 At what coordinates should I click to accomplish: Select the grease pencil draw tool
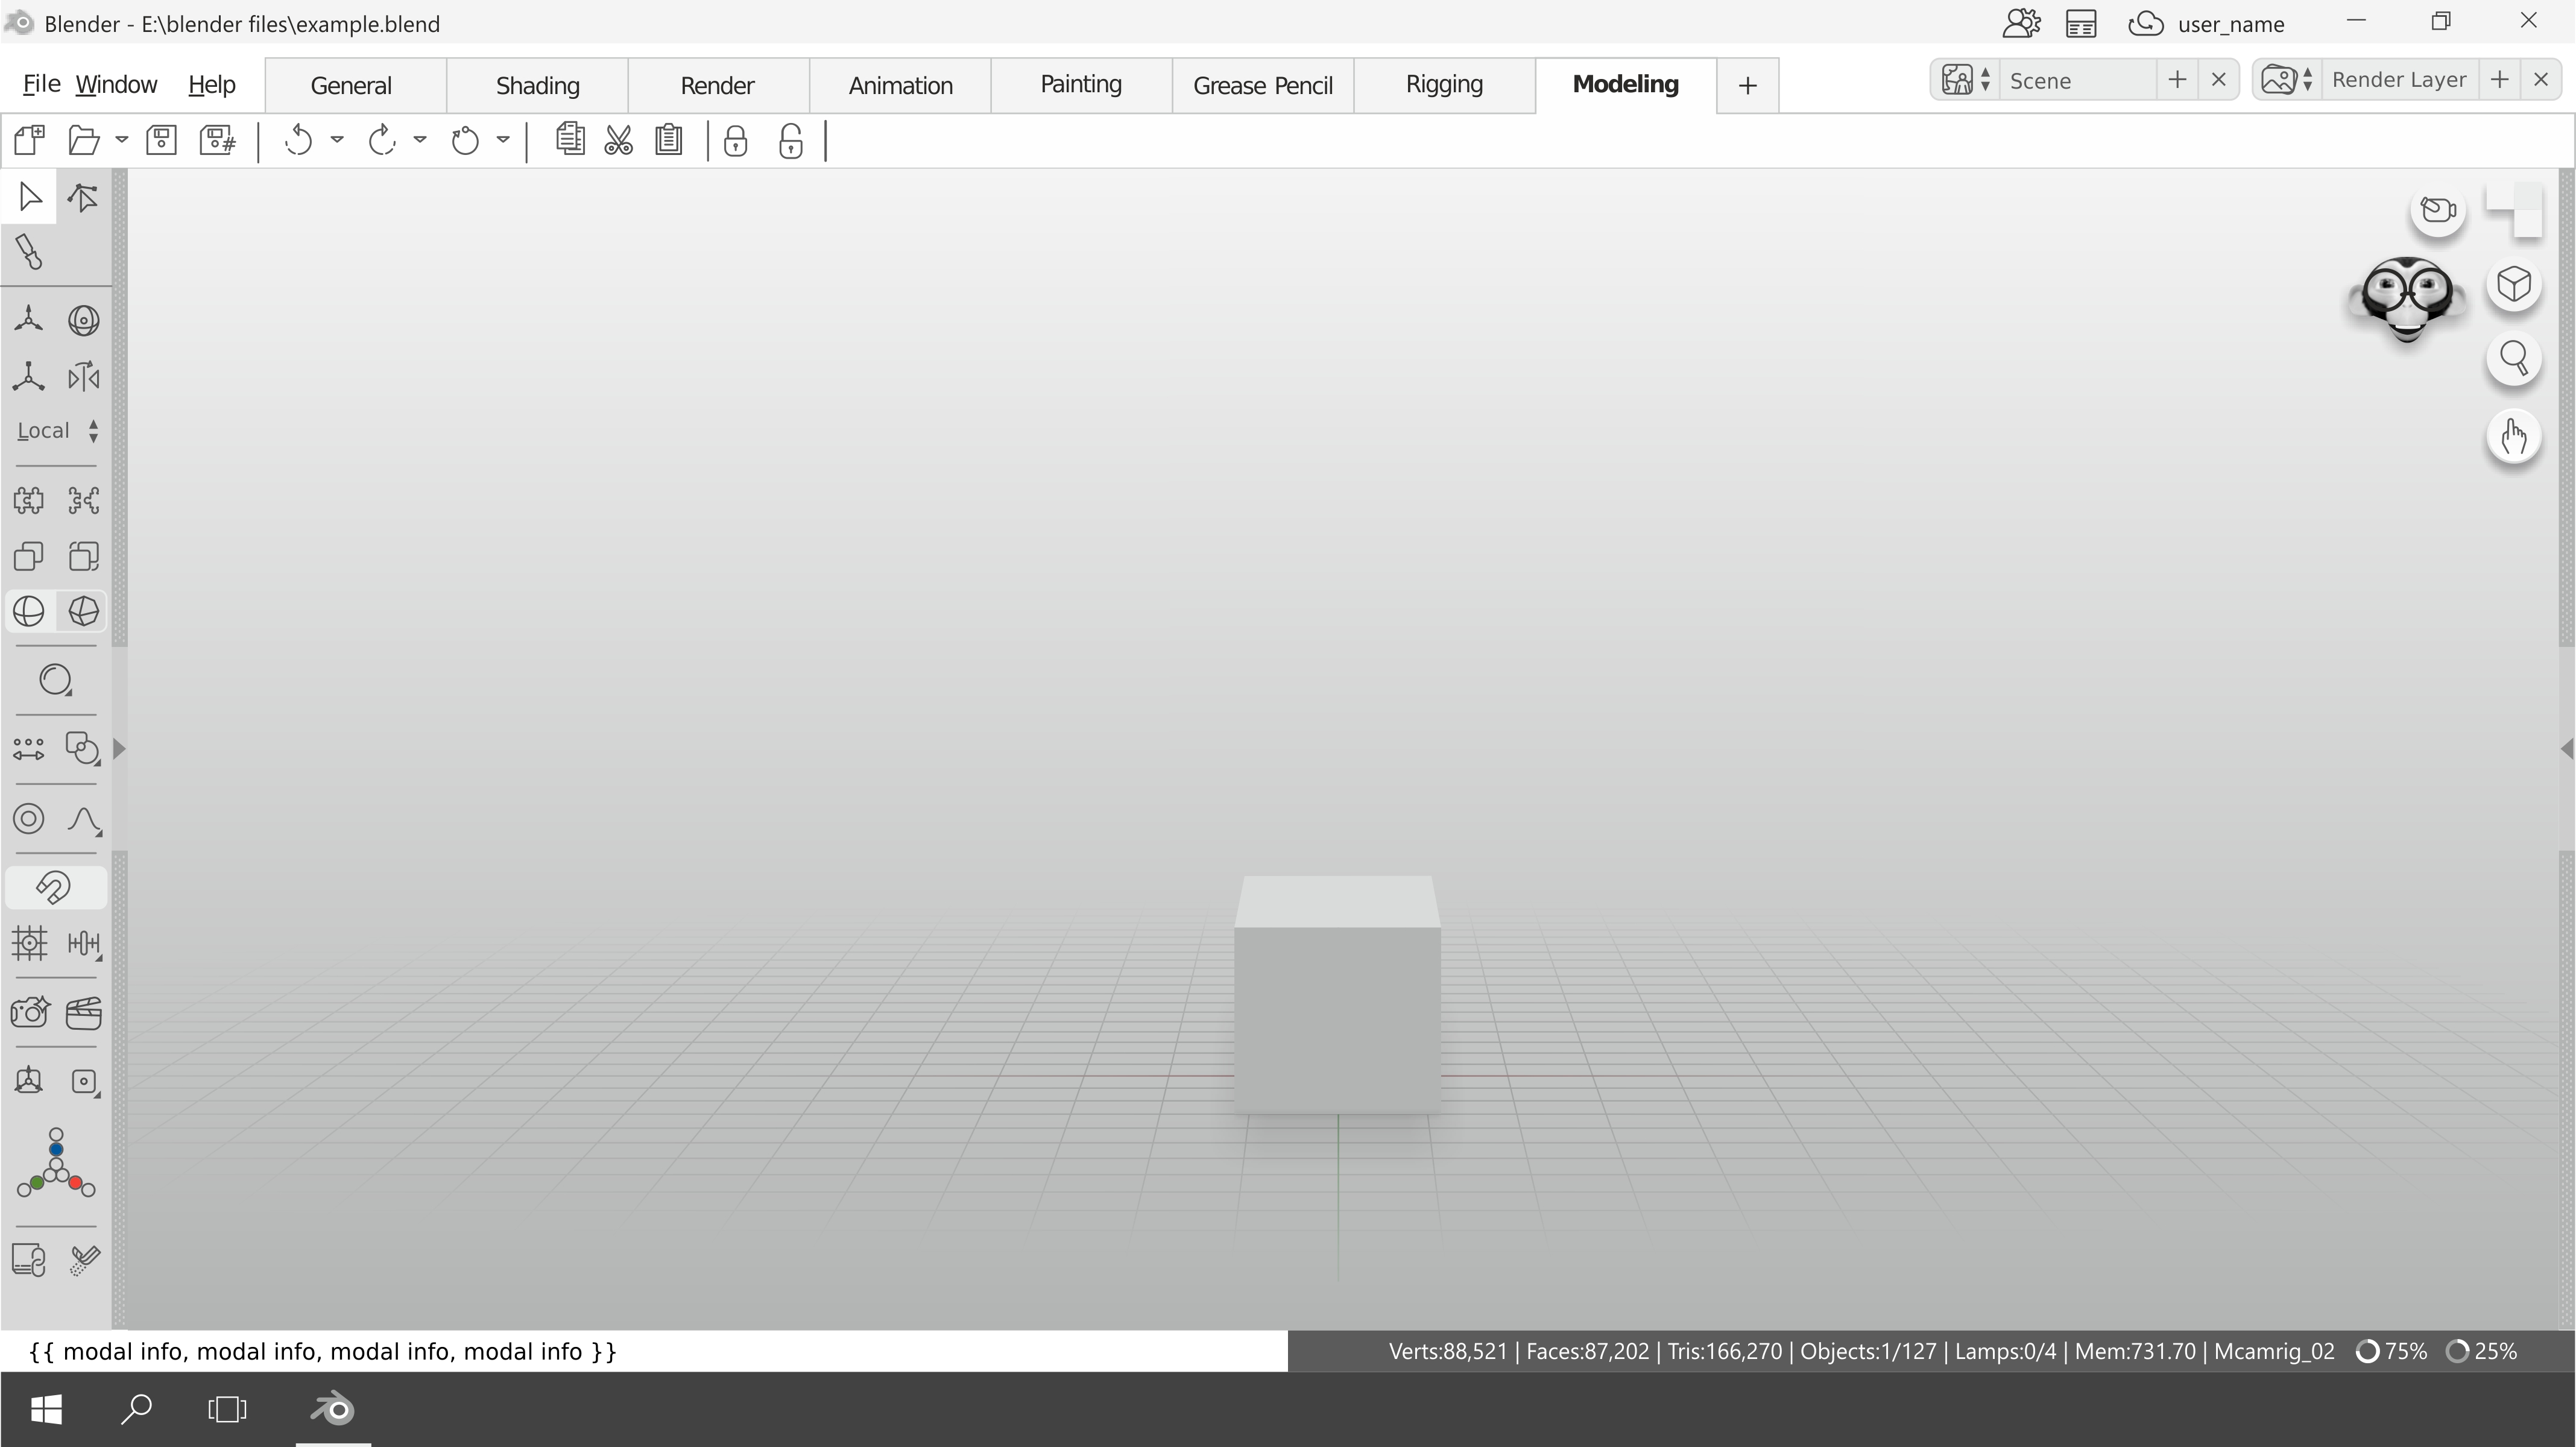(29, 252)
